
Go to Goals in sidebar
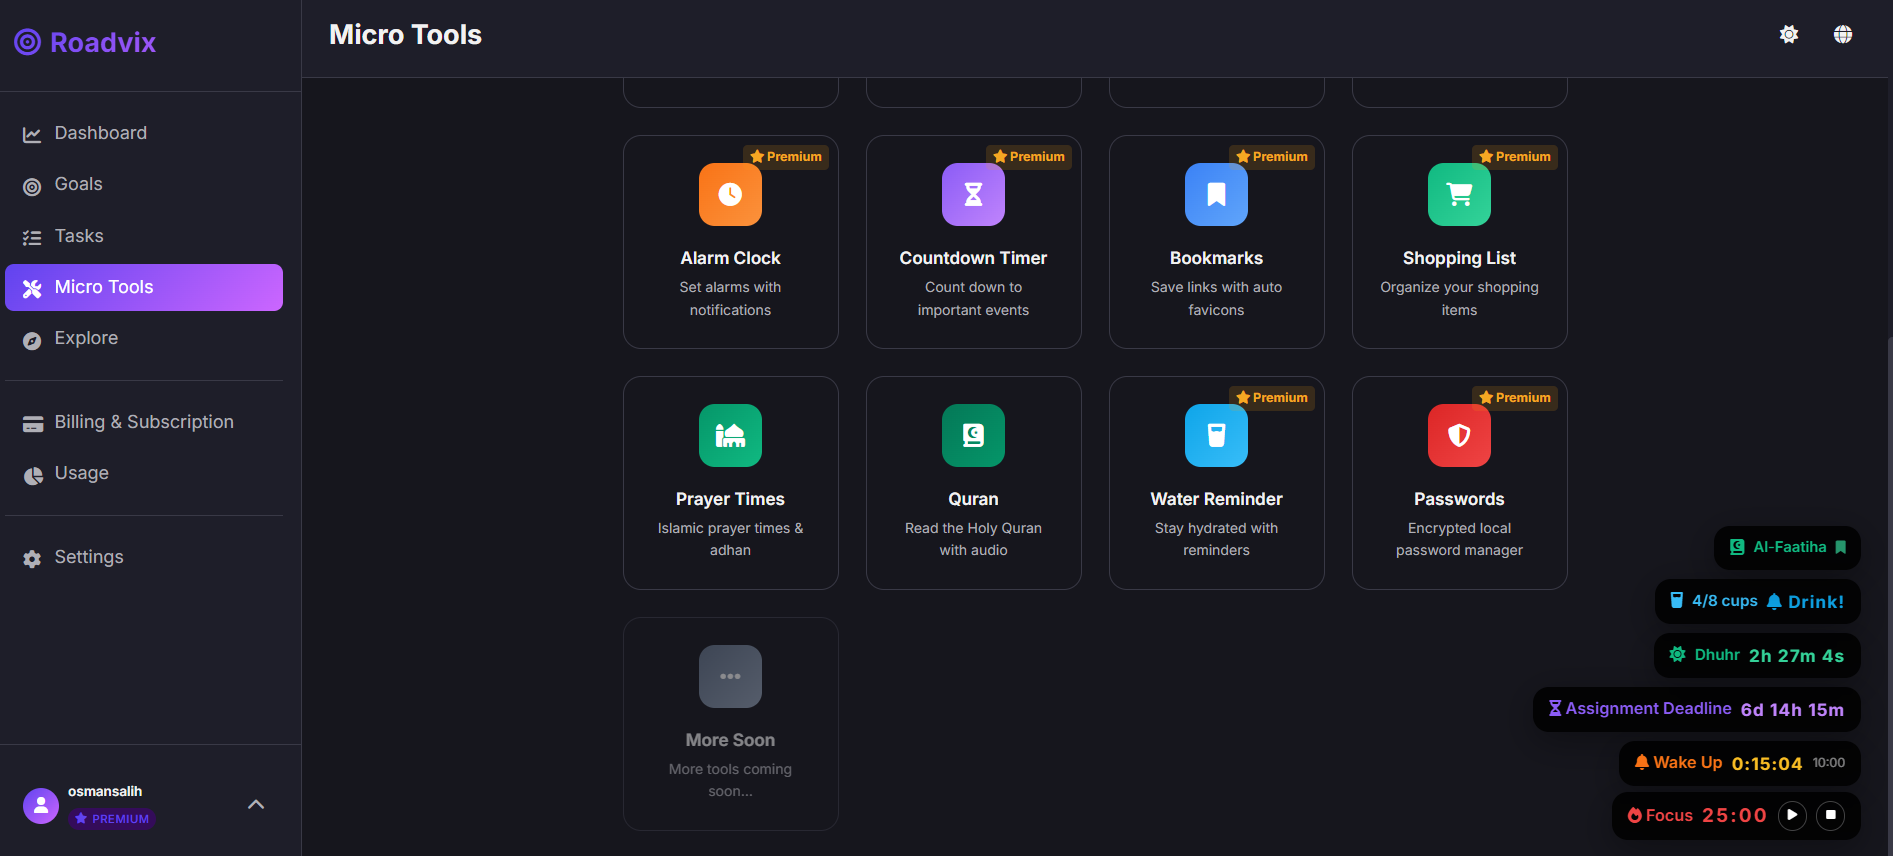tap(144, 184)
